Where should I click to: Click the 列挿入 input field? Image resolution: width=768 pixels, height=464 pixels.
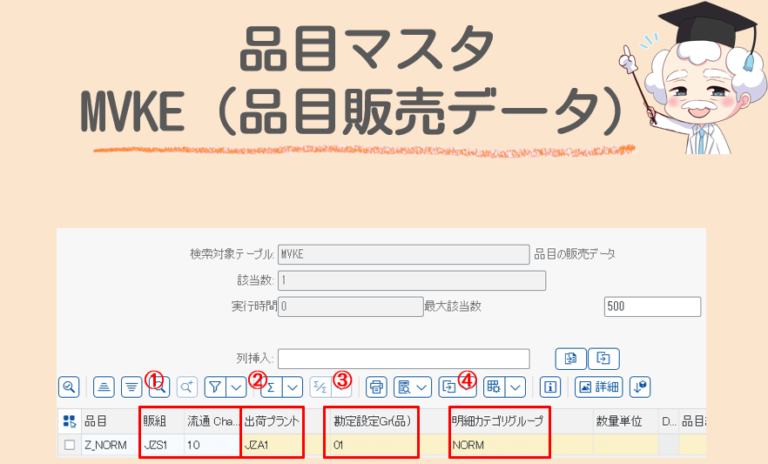point(411,358)
